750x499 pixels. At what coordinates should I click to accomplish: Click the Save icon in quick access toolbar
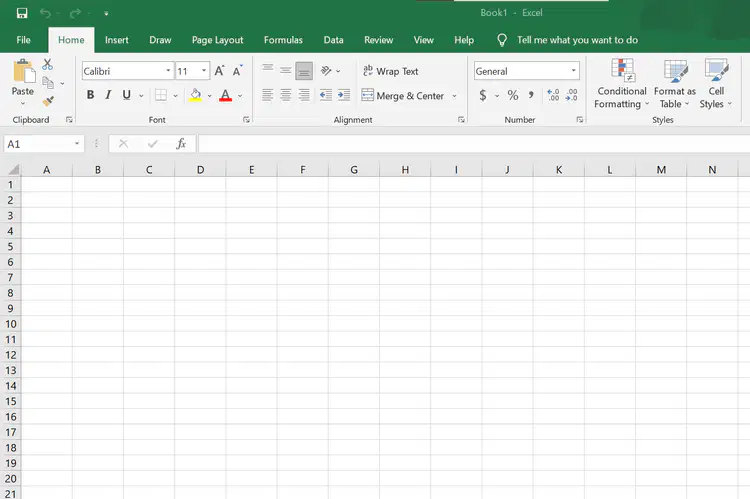coord(22,13)
